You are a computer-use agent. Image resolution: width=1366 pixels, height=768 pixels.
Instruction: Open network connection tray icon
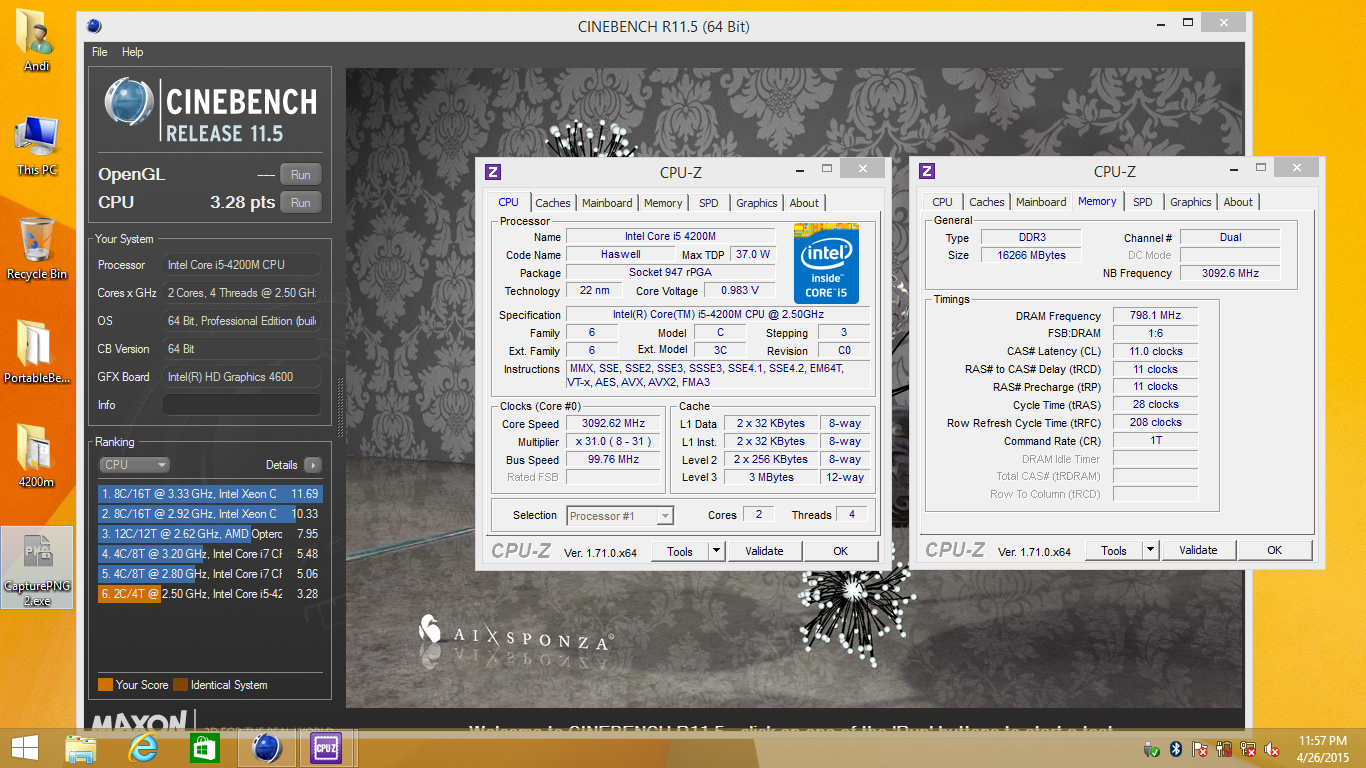click(x=1248, y=749)
